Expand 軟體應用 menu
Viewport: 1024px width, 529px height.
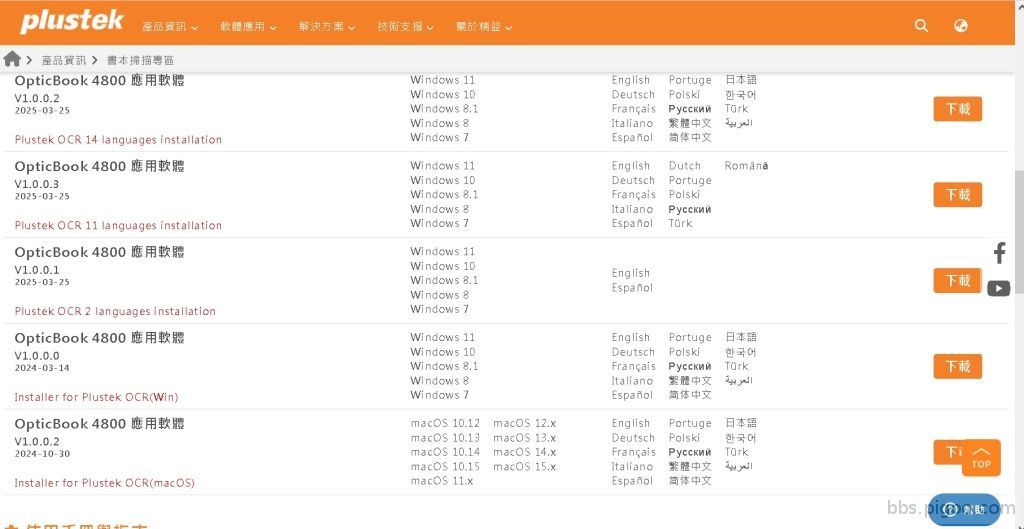click(248, 27)
